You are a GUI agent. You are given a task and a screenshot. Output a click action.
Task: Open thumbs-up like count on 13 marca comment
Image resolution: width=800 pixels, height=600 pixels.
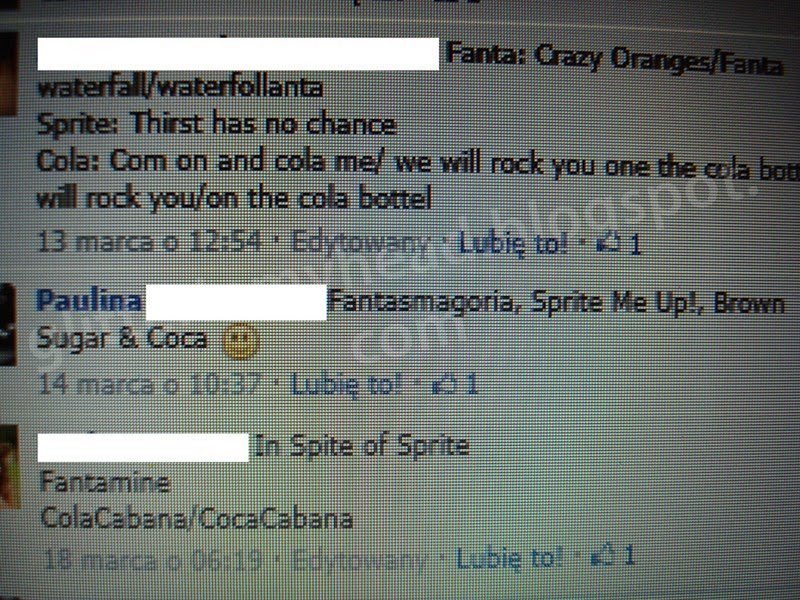618,244
